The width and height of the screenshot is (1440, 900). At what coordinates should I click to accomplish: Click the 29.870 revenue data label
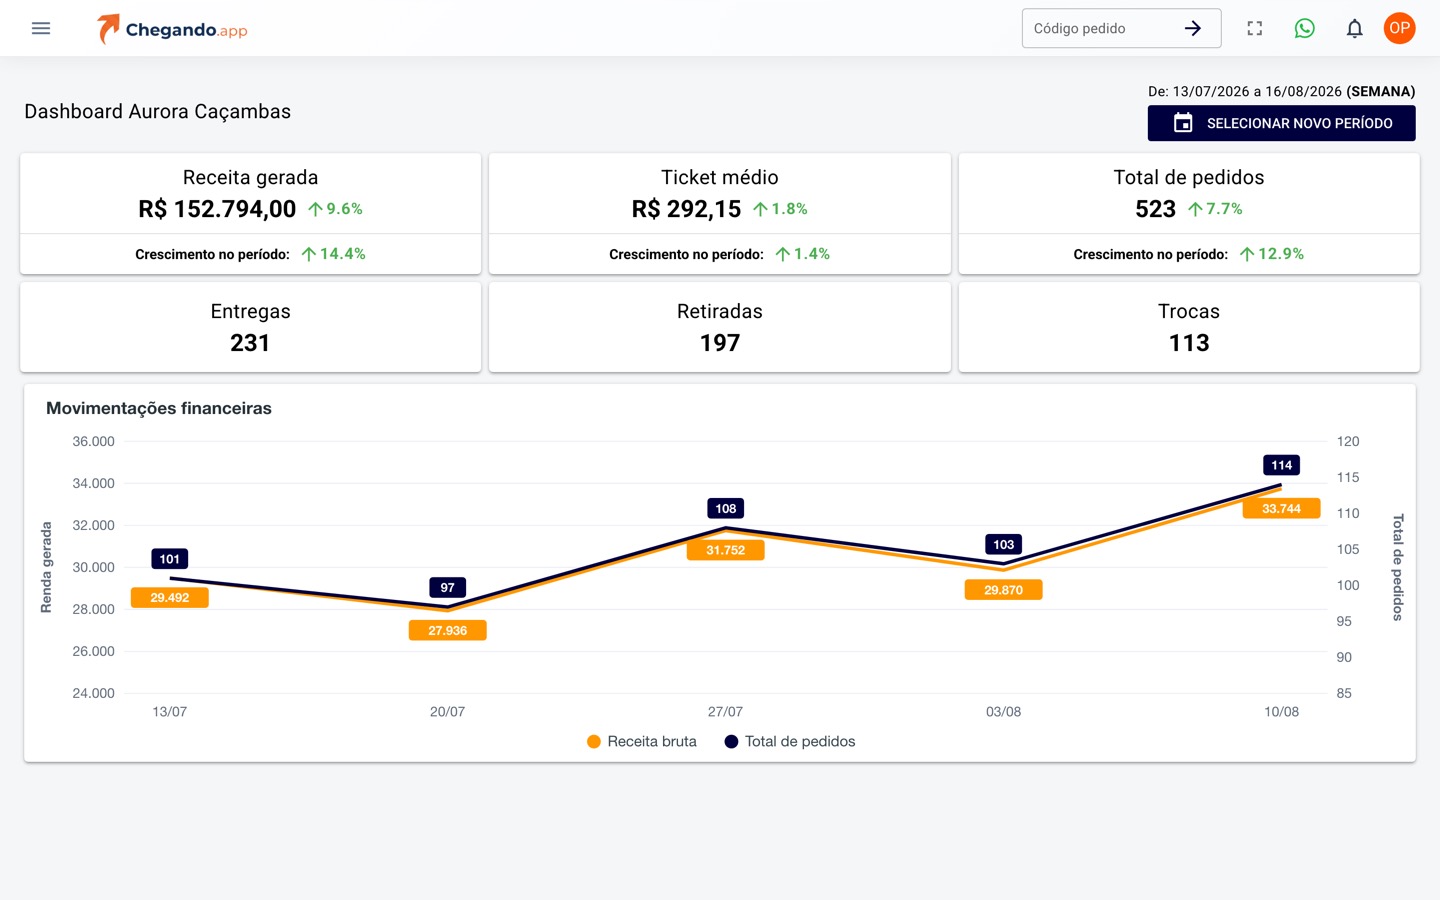click(1004, 590)
